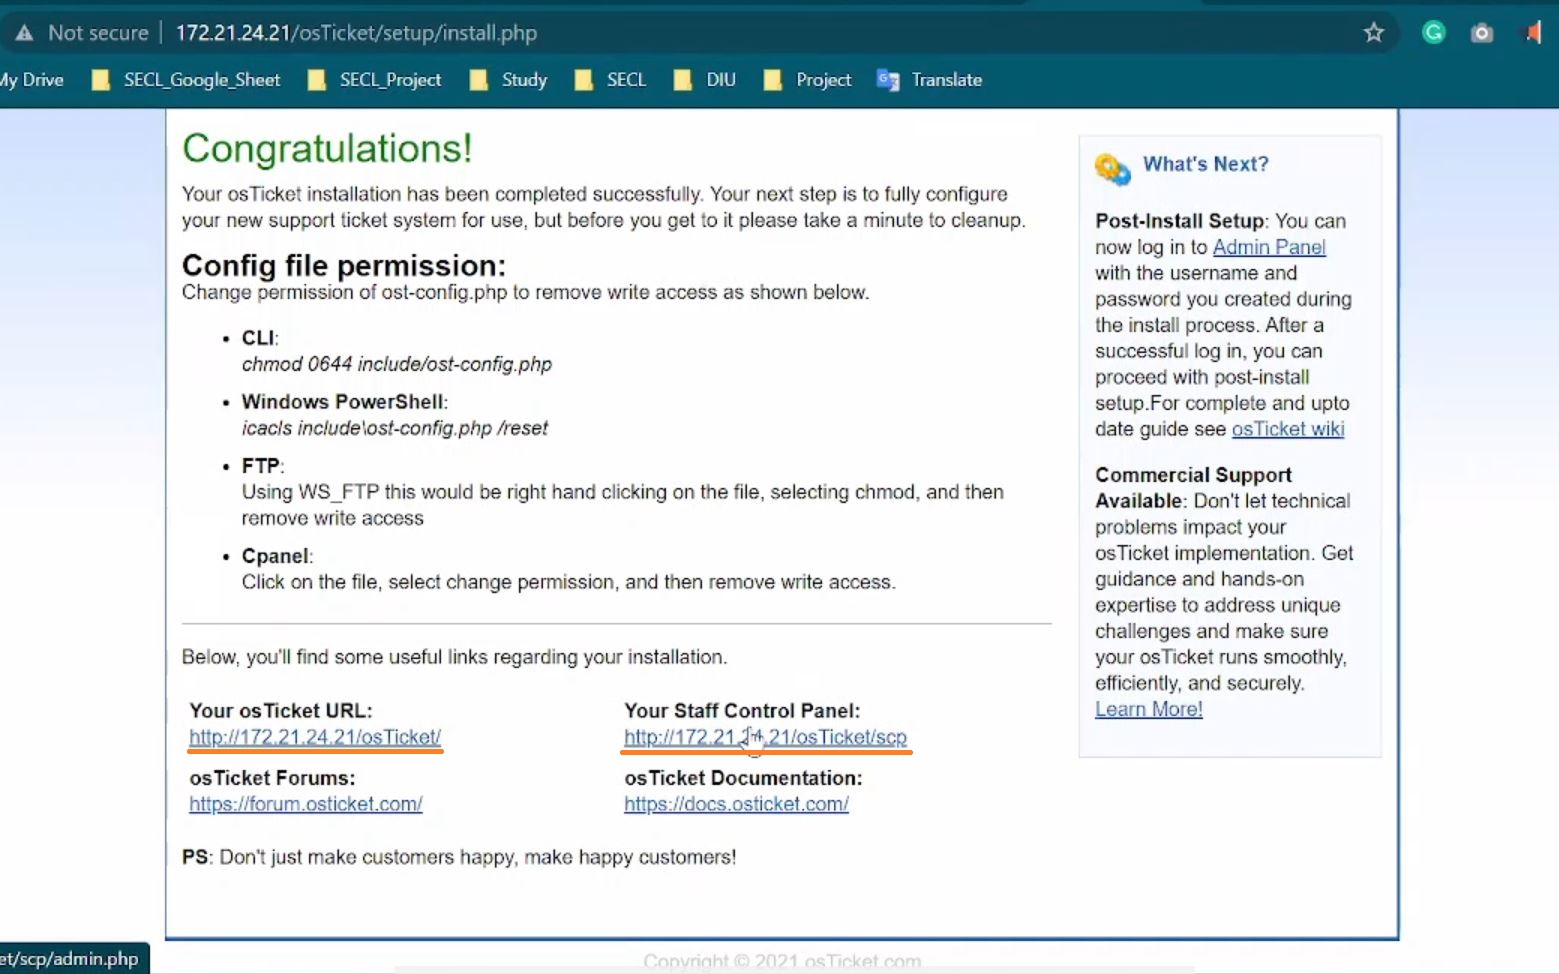Click the camera screenshot extension icon
The image size is (1559, 974).
(x=1482, y=33)
